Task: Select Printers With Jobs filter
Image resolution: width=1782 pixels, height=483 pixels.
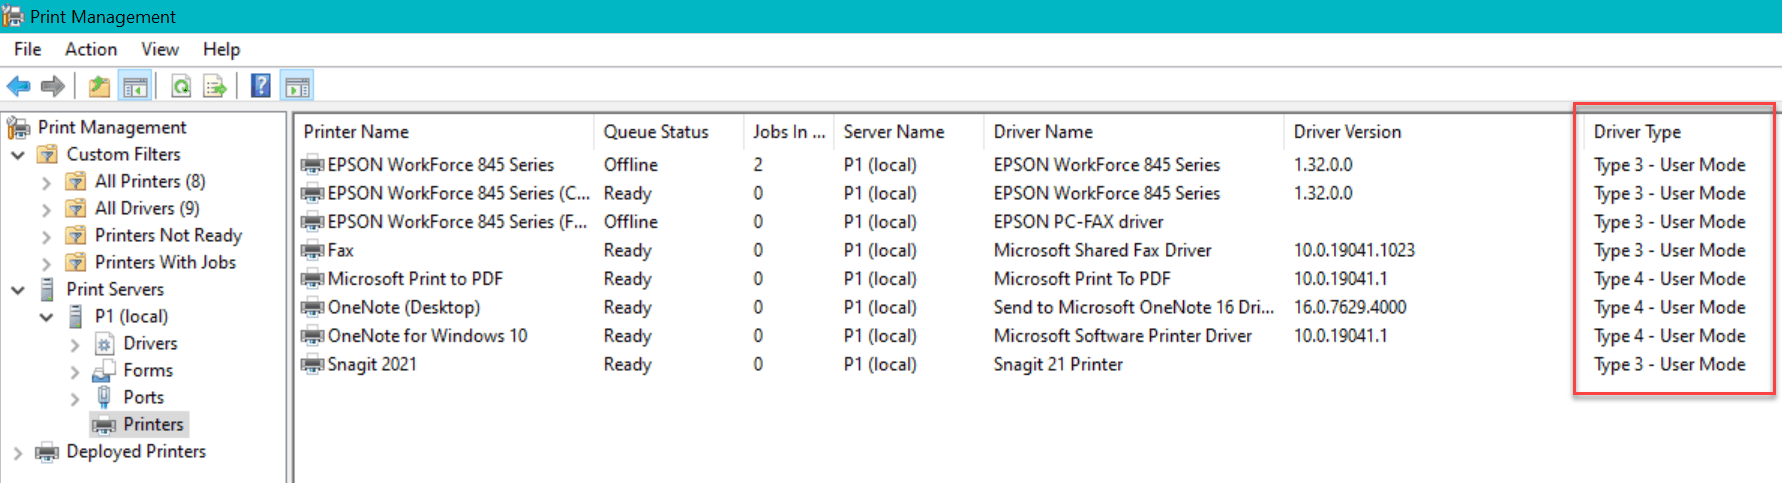Action: point(165,262)
